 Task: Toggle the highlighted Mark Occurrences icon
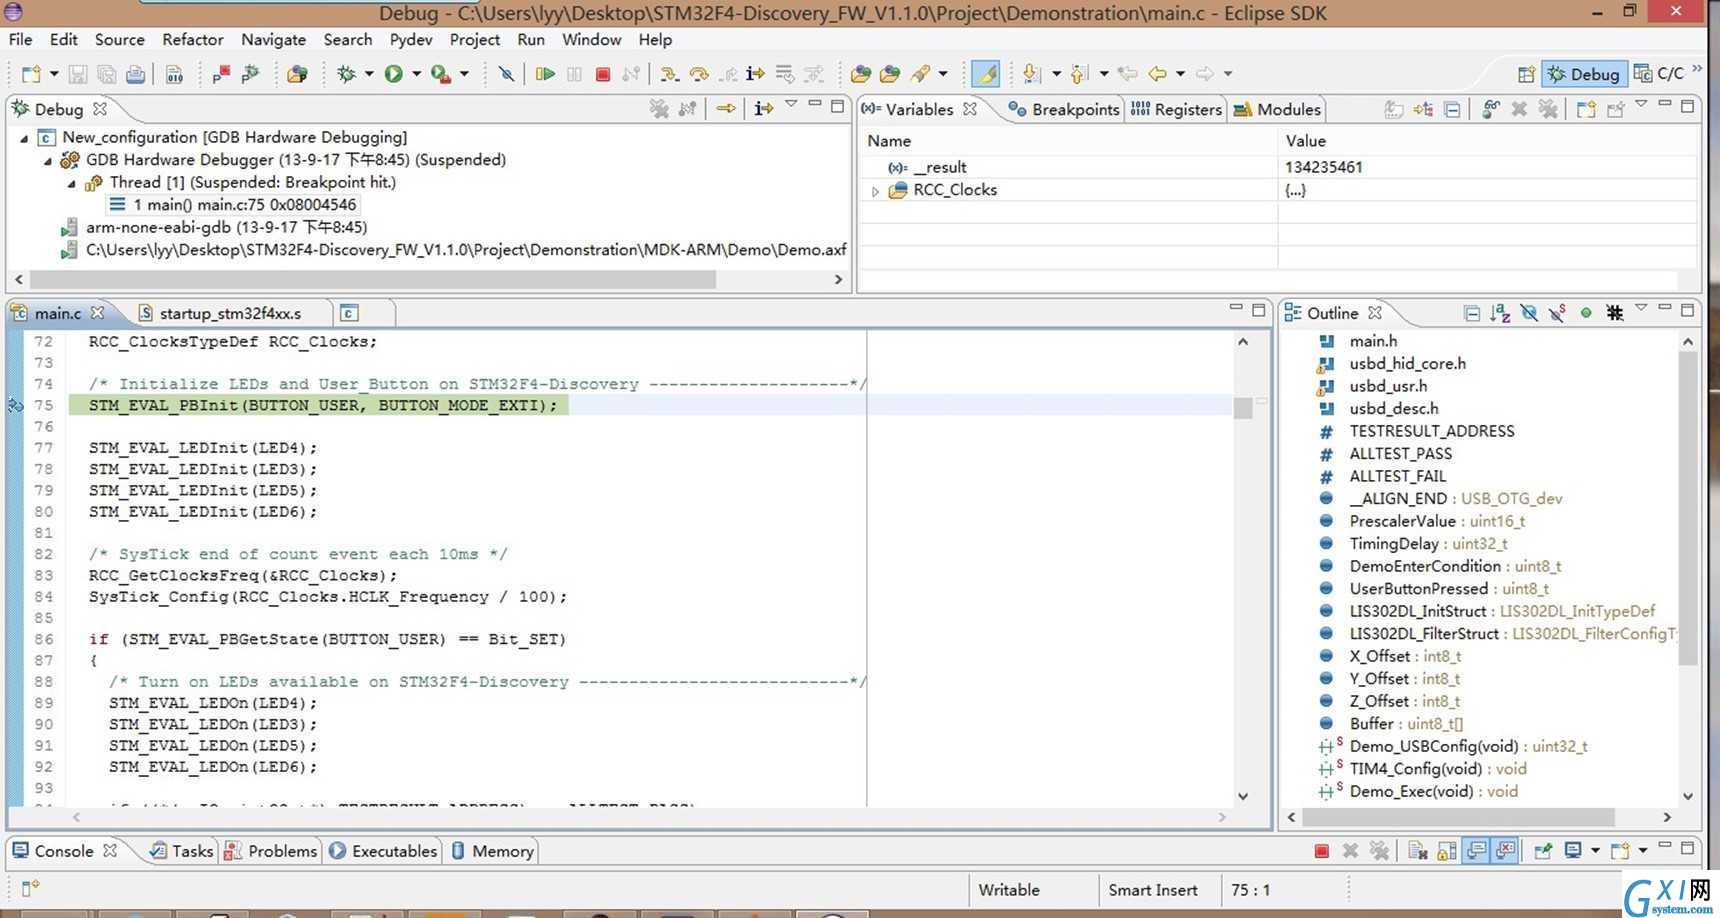coord(985,74)
